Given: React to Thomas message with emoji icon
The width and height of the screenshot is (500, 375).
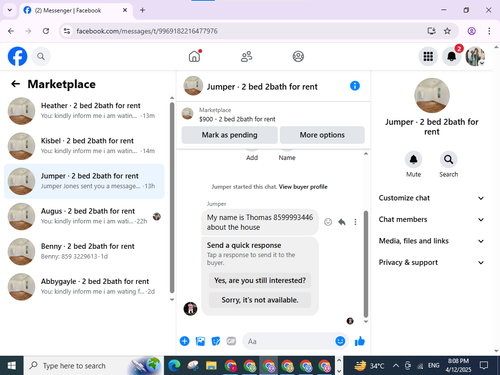Looking at the screenshot, I should click(x=328, y=222).
